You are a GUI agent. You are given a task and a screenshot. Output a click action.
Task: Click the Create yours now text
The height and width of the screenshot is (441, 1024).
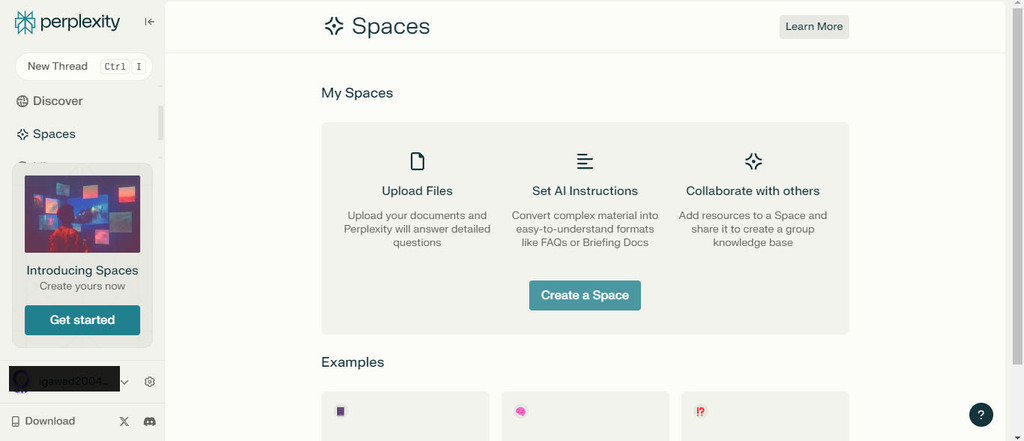click(x=82, y=286)
